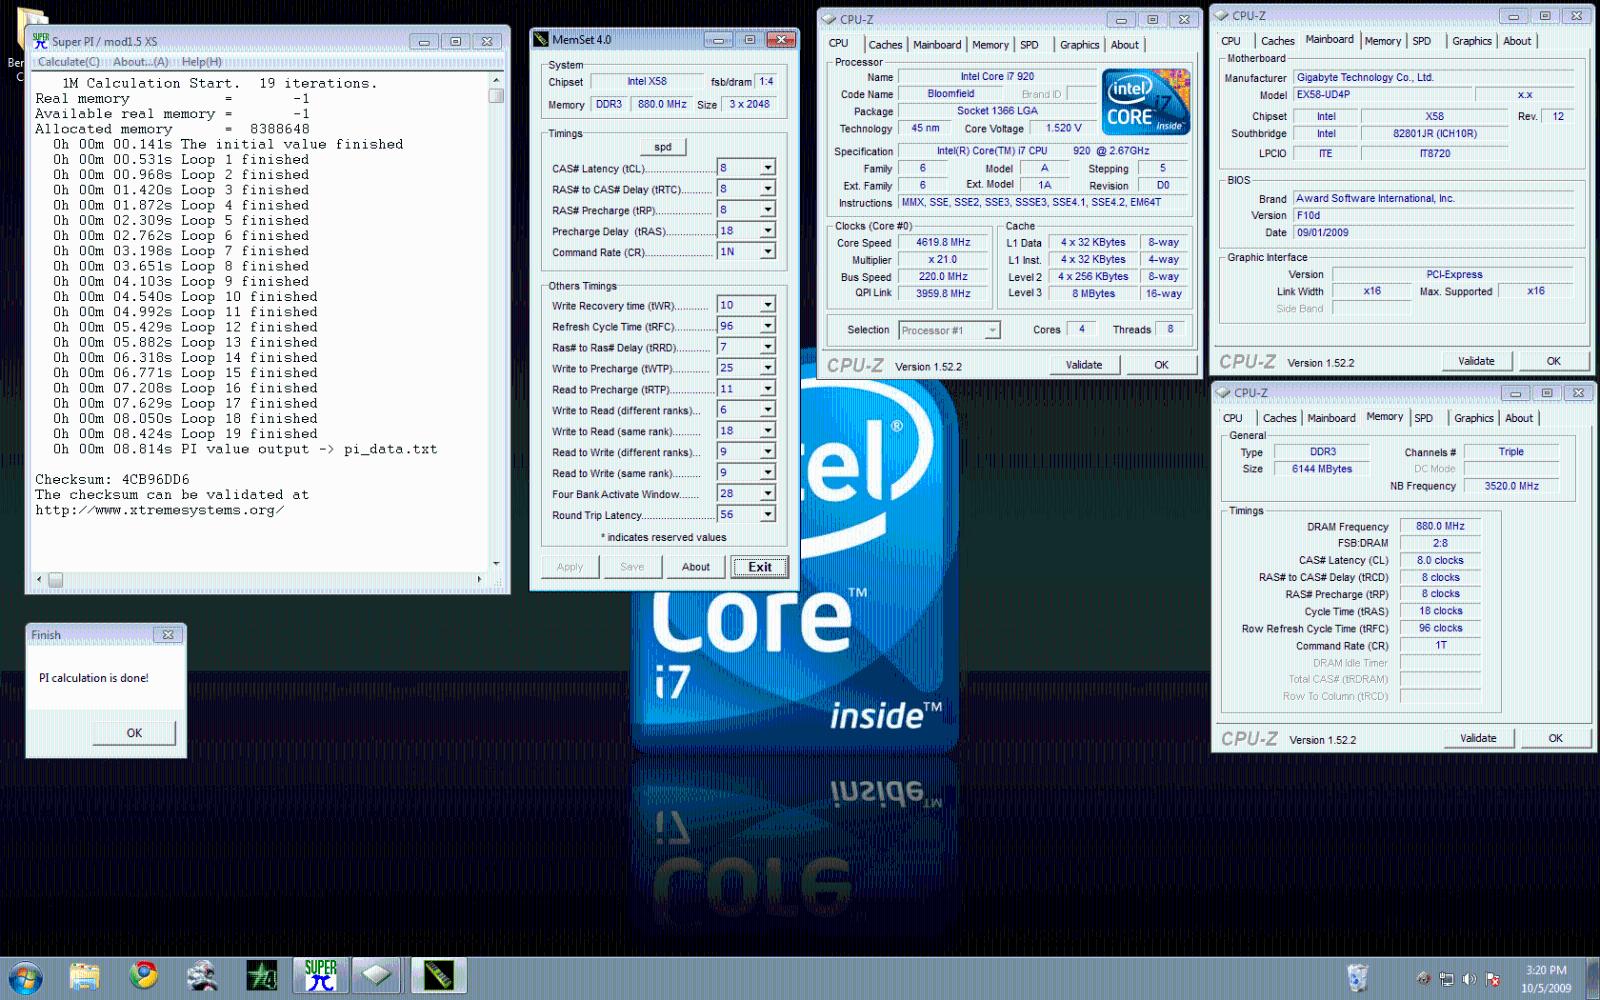Click the Memory Size 6144 MBytes value
The width and height of the screenshot is (1600, 1000).
(1322, 469)
